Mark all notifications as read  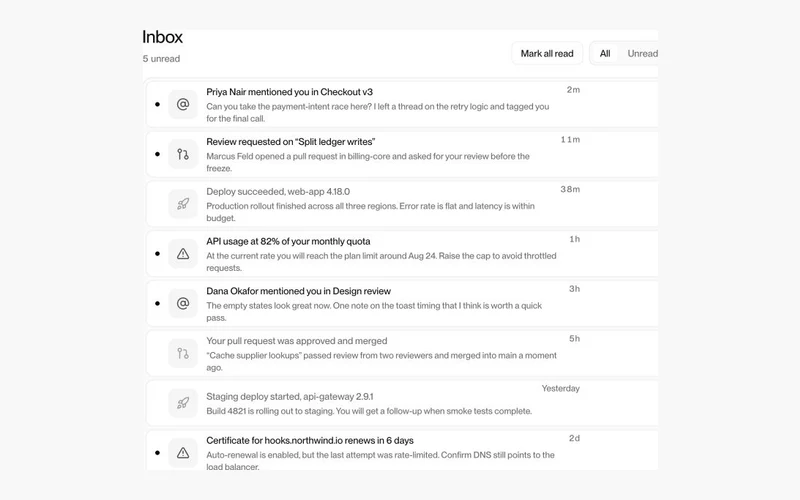547,54
